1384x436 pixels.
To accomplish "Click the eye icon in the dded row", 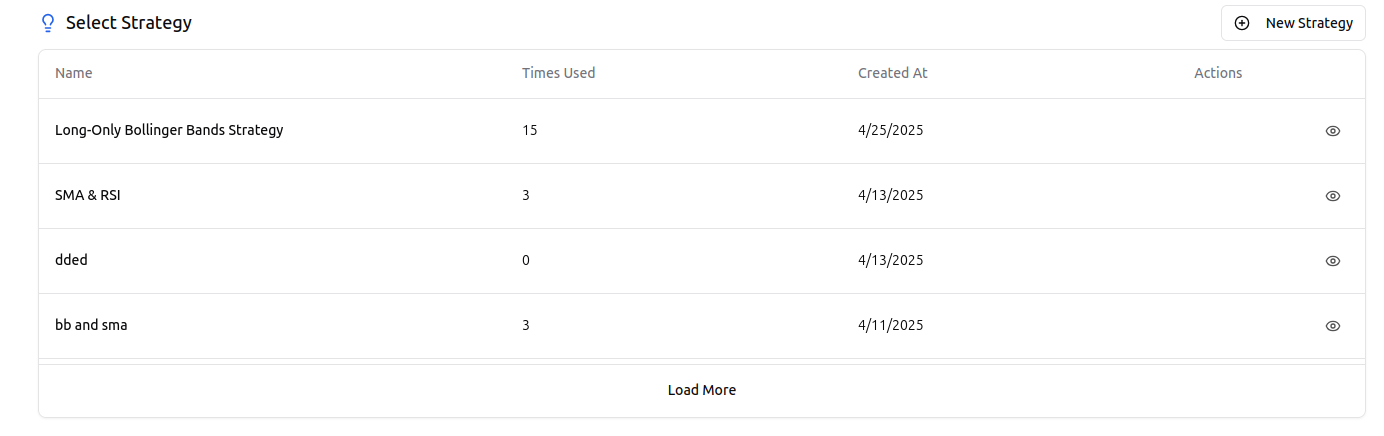I will (x=1332, y=261).
